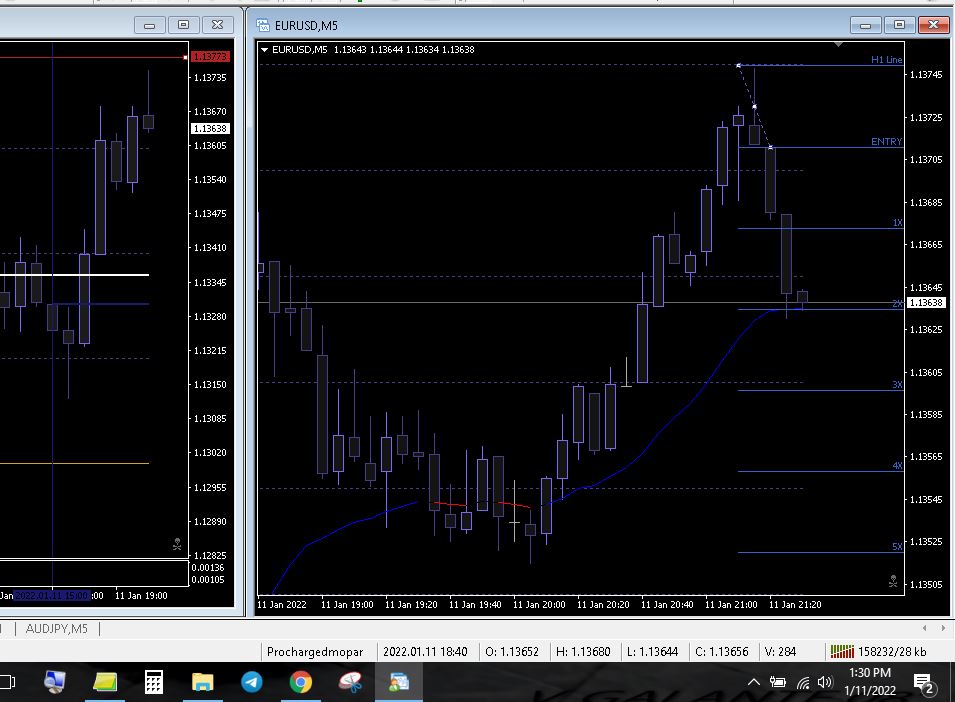Switch to the AUDJPY,M5 chart tab
This screenshot has height=702, width=955.
(57, 628)
